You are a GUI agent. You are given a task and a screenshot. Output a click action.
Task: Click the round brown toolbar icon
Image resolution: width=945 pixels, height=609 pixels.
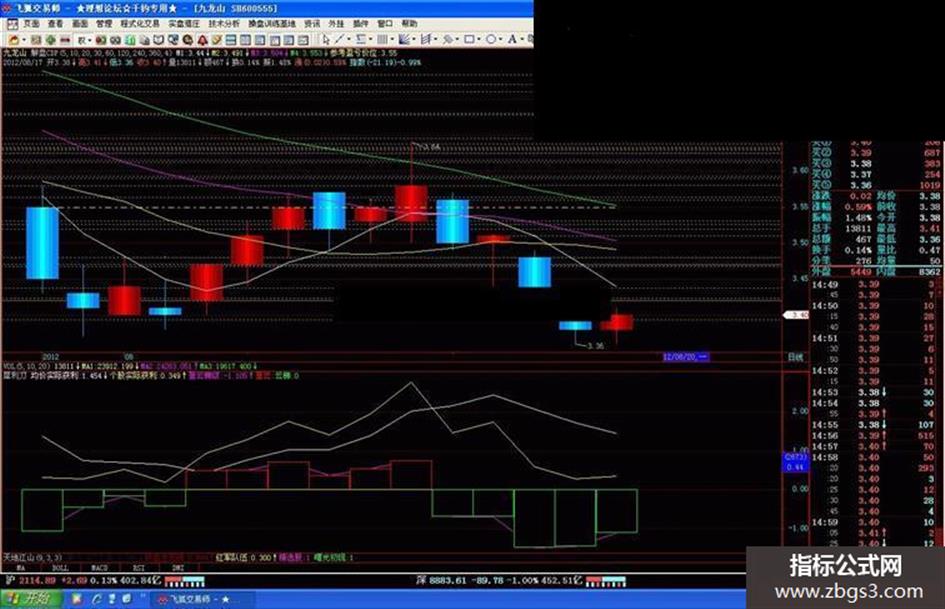point(187,40)
